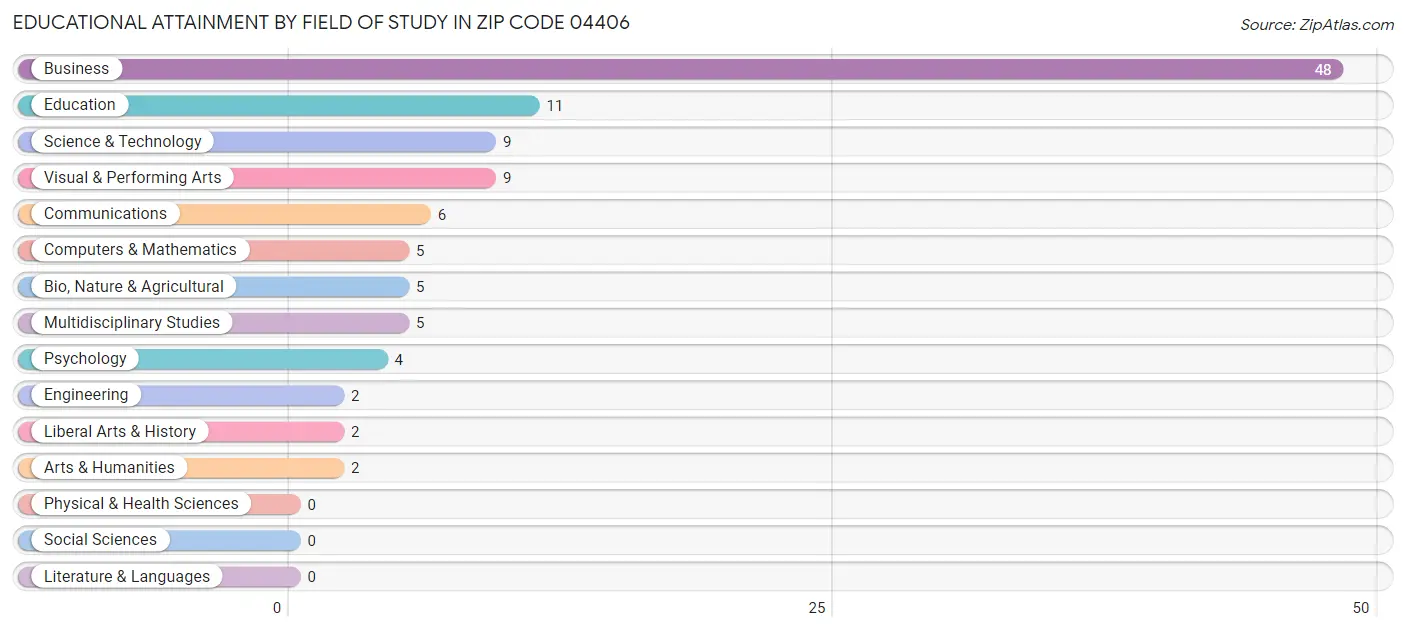This screenshot has width=1406, height=631.
Task: Click the value 4 beside Psychology bar
Action: [399, 360]
